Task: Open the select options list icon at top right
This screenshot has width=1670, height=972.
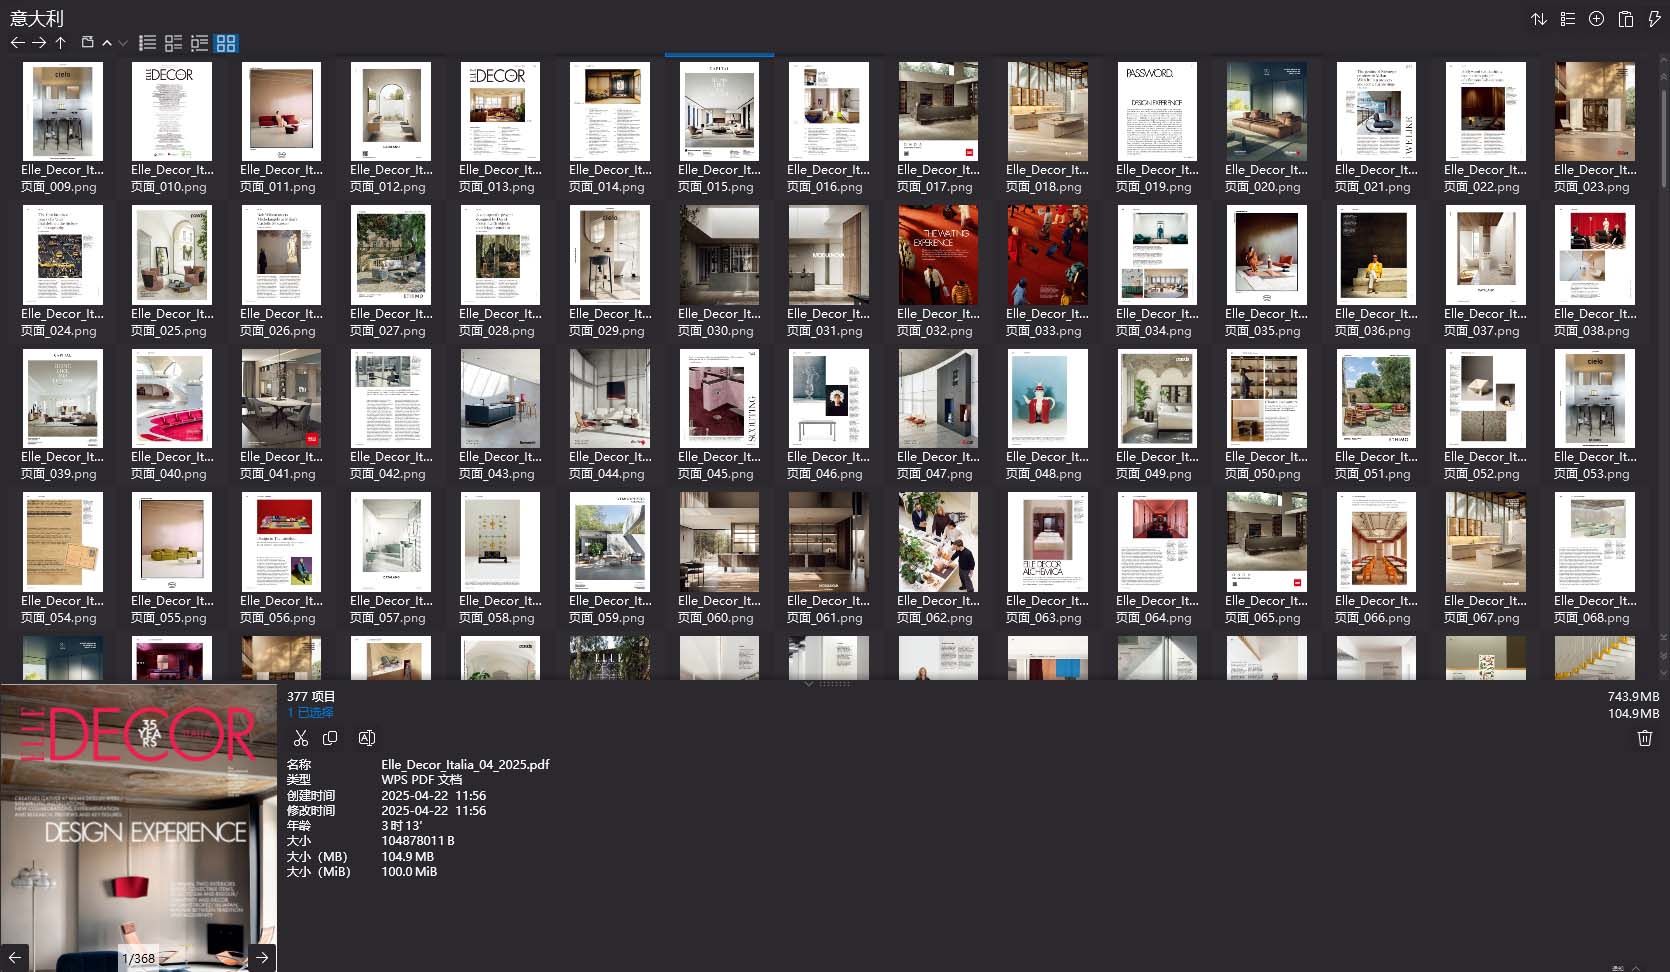Action: (x=1567, y=19)
